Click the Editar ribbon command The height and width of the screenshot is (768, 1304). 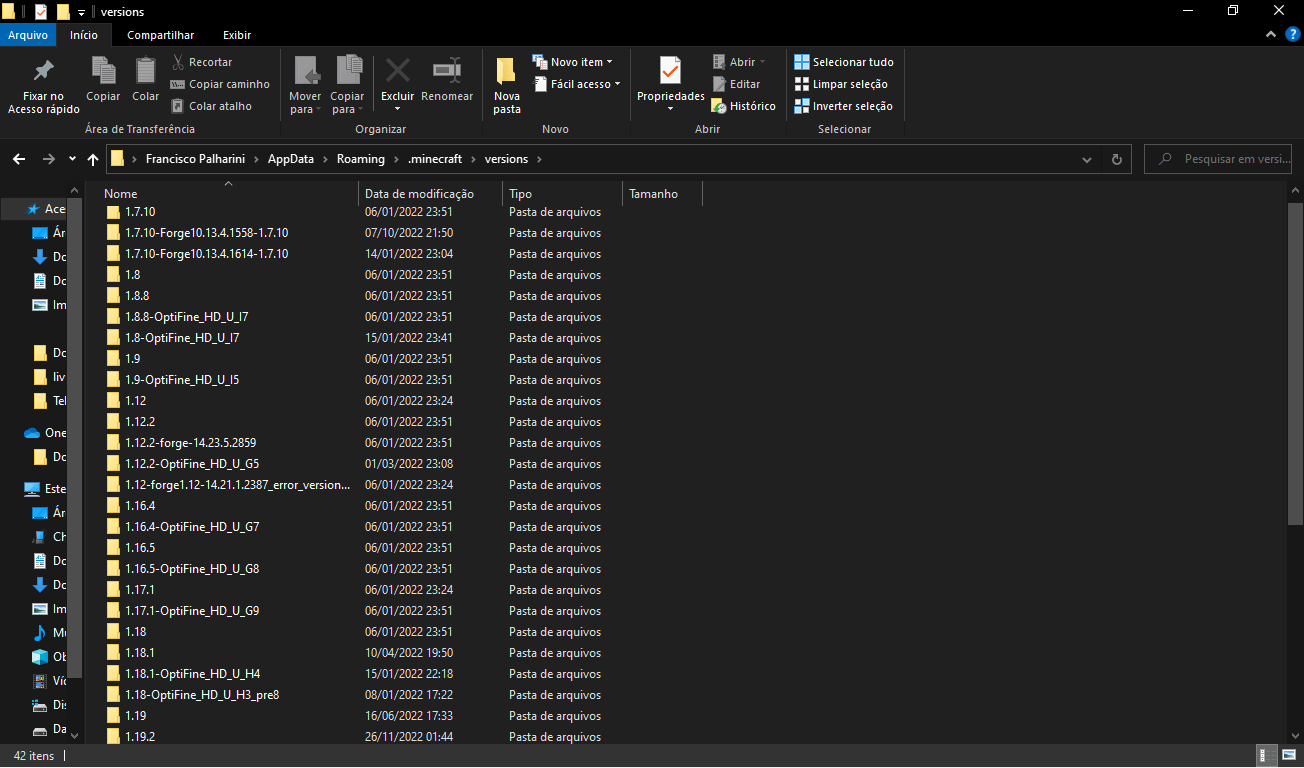tap(736, 84)
